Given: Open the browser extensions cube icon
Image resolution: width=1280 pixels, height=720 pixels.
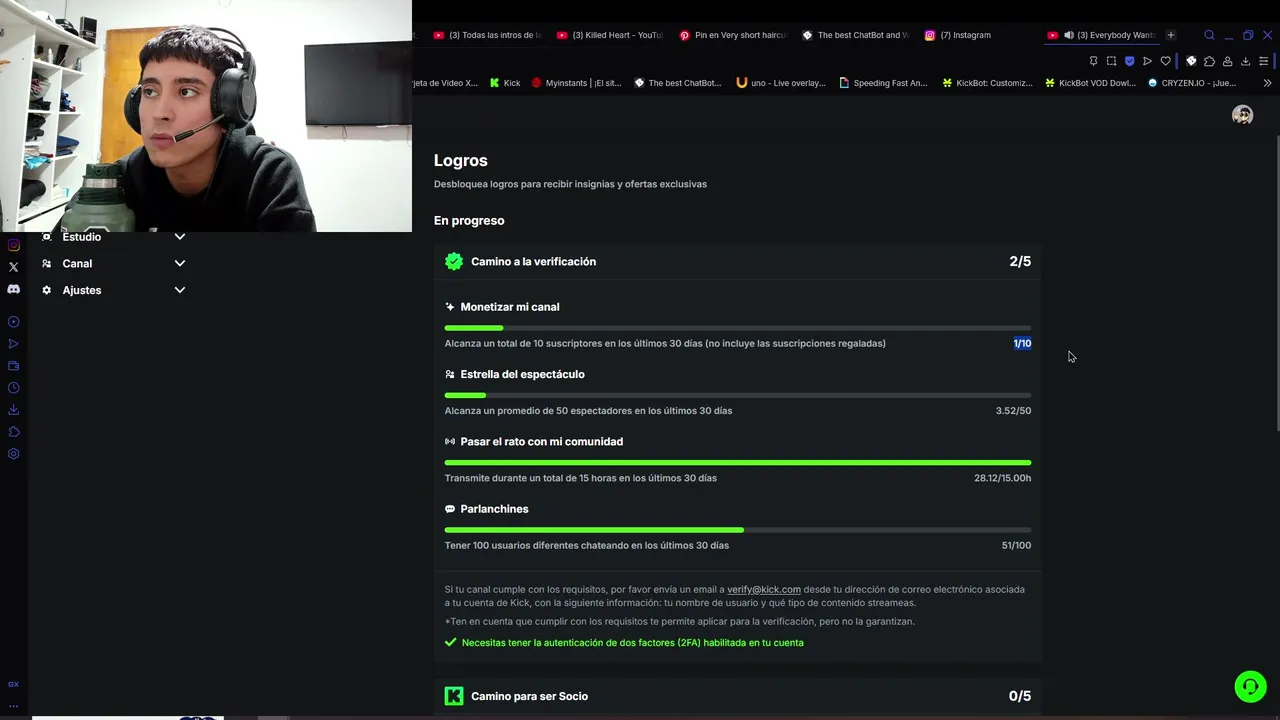Looking at the screenshot, I should 1209,61.
